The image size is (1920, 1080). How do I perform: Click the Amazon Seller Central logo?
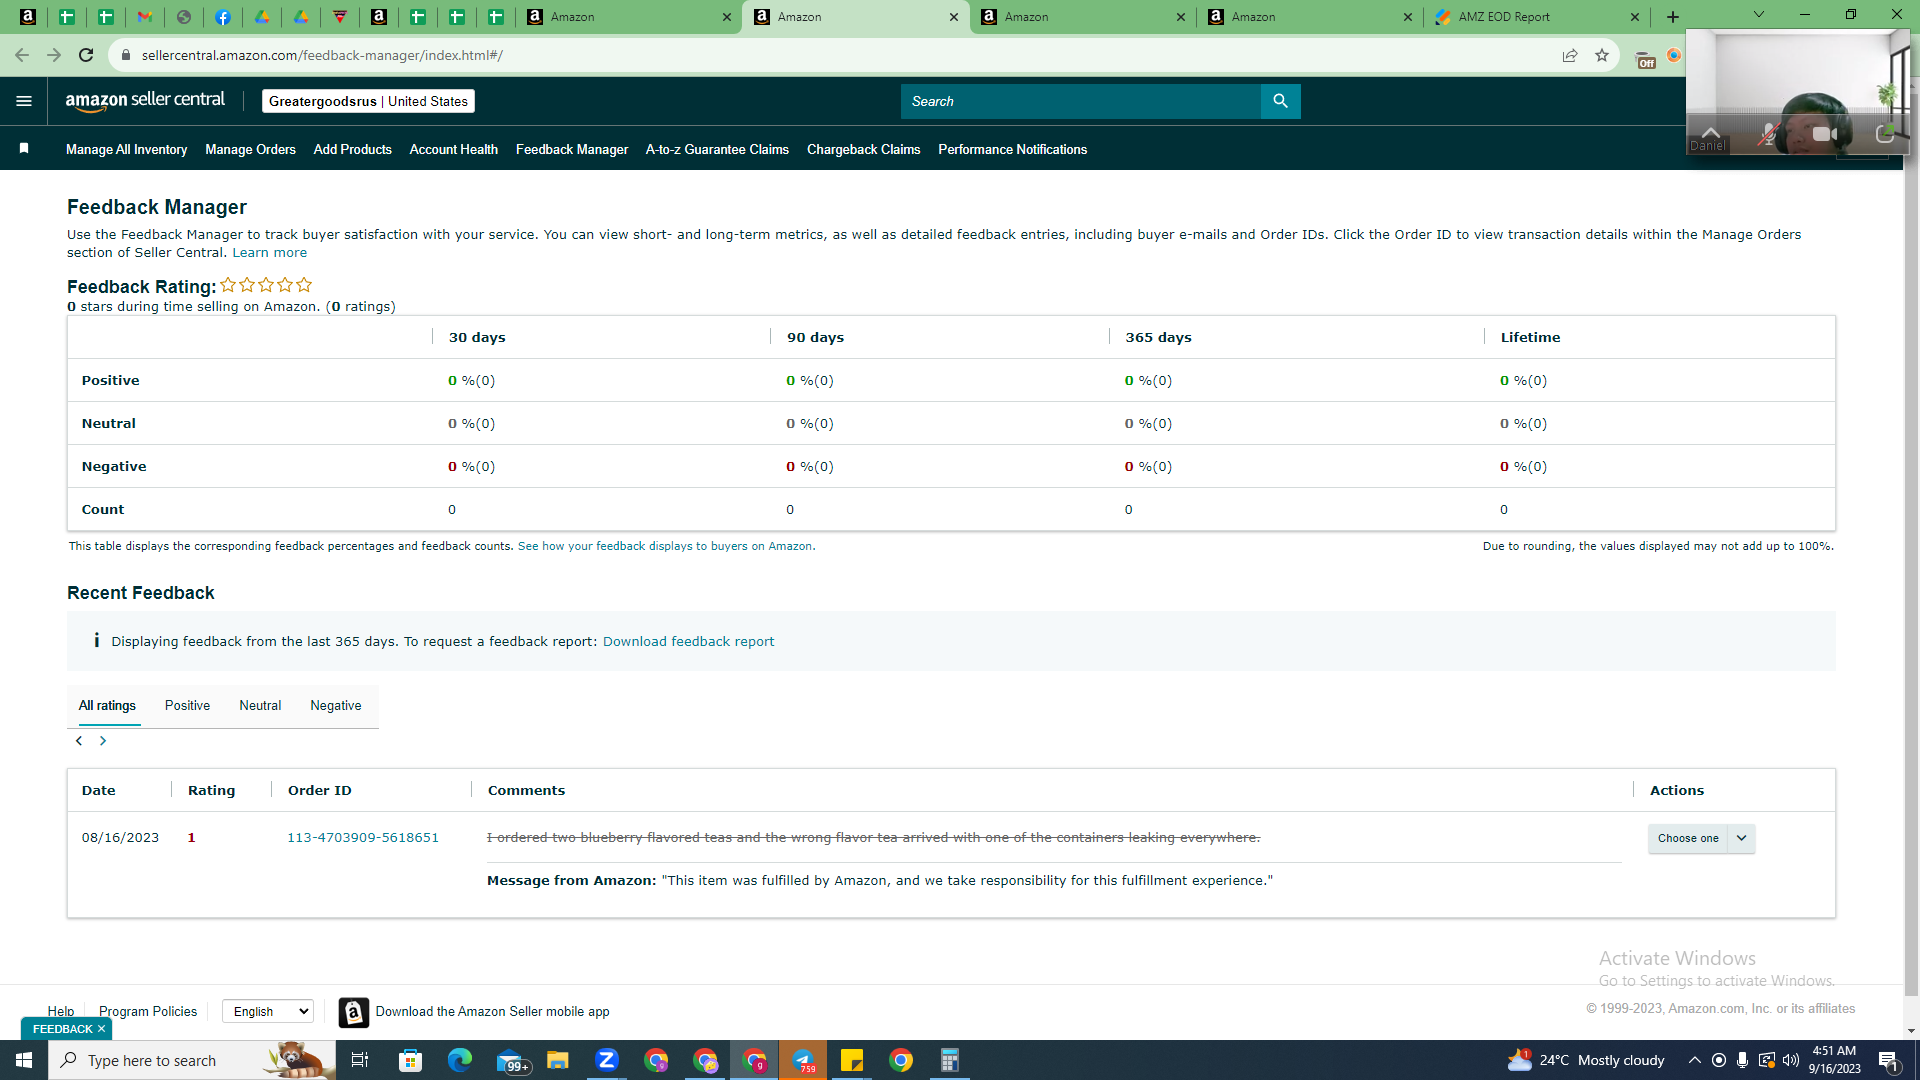pyautogui.click(x=146, y=101)
